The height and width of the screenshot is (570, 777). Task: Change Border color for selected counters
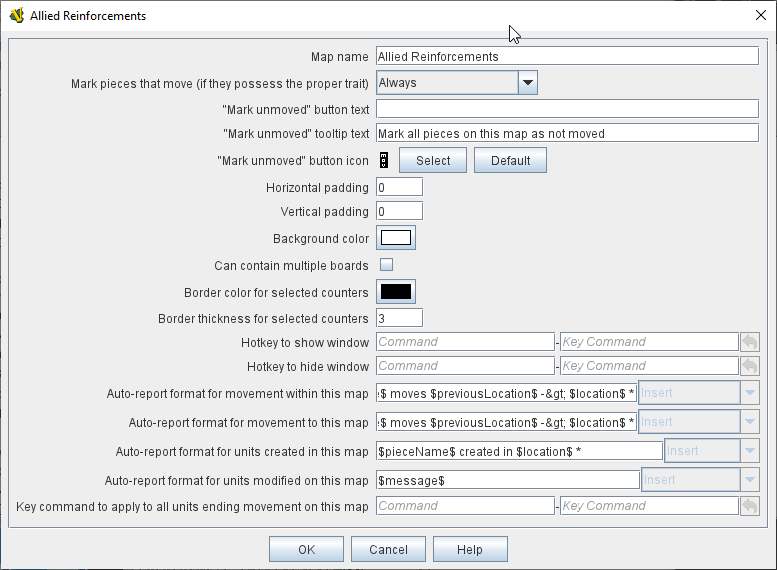[396, 292]
